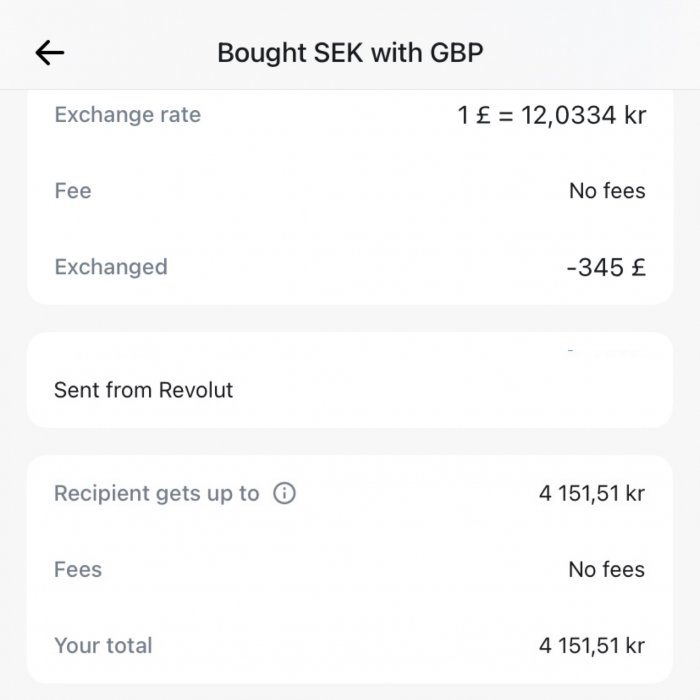Tap the back arrow in the header
Screen dimensions: 700x700
(49, 53)
